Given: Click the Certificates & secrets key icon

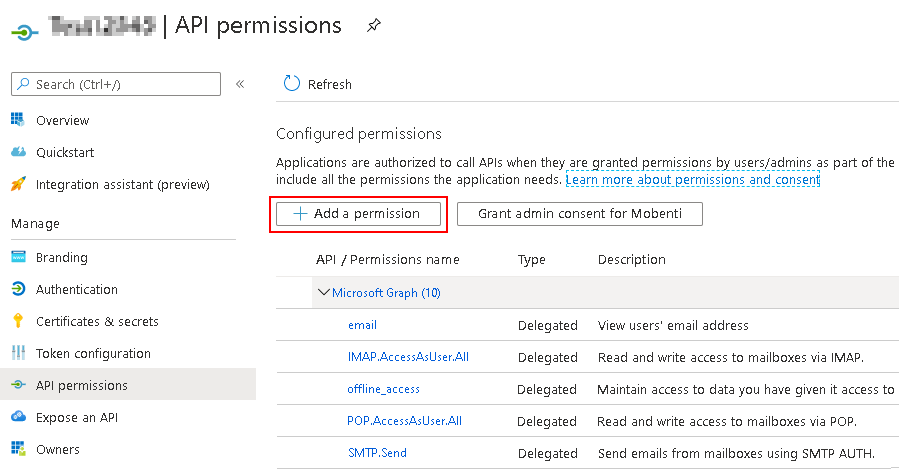Looking at the screenshot, I should pyautogui.click(x=18, y=321).
